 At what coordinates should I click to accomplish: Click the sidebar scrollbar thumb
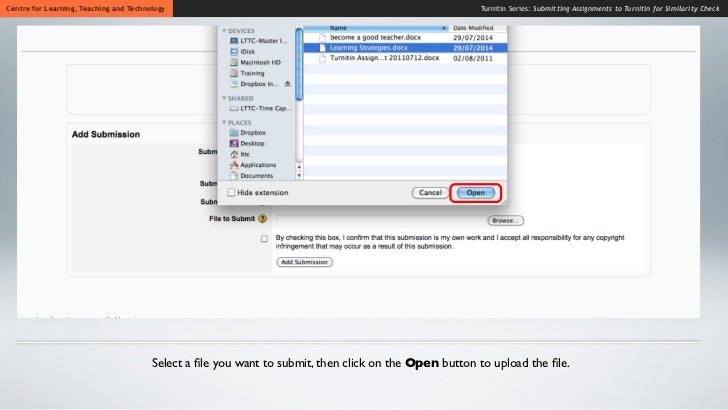[x=299, y=64]
